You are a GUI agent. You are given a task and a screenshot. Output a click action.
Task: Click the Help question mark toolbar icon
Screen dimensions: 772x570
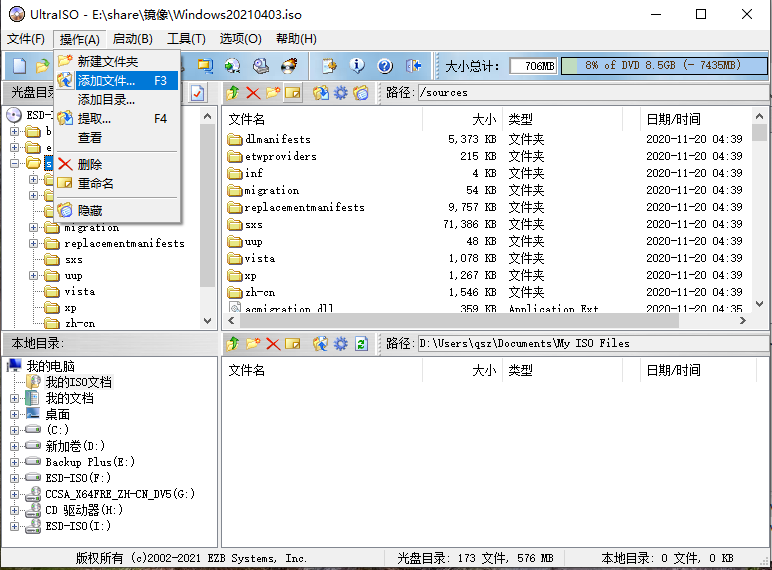tap(385, 65)
